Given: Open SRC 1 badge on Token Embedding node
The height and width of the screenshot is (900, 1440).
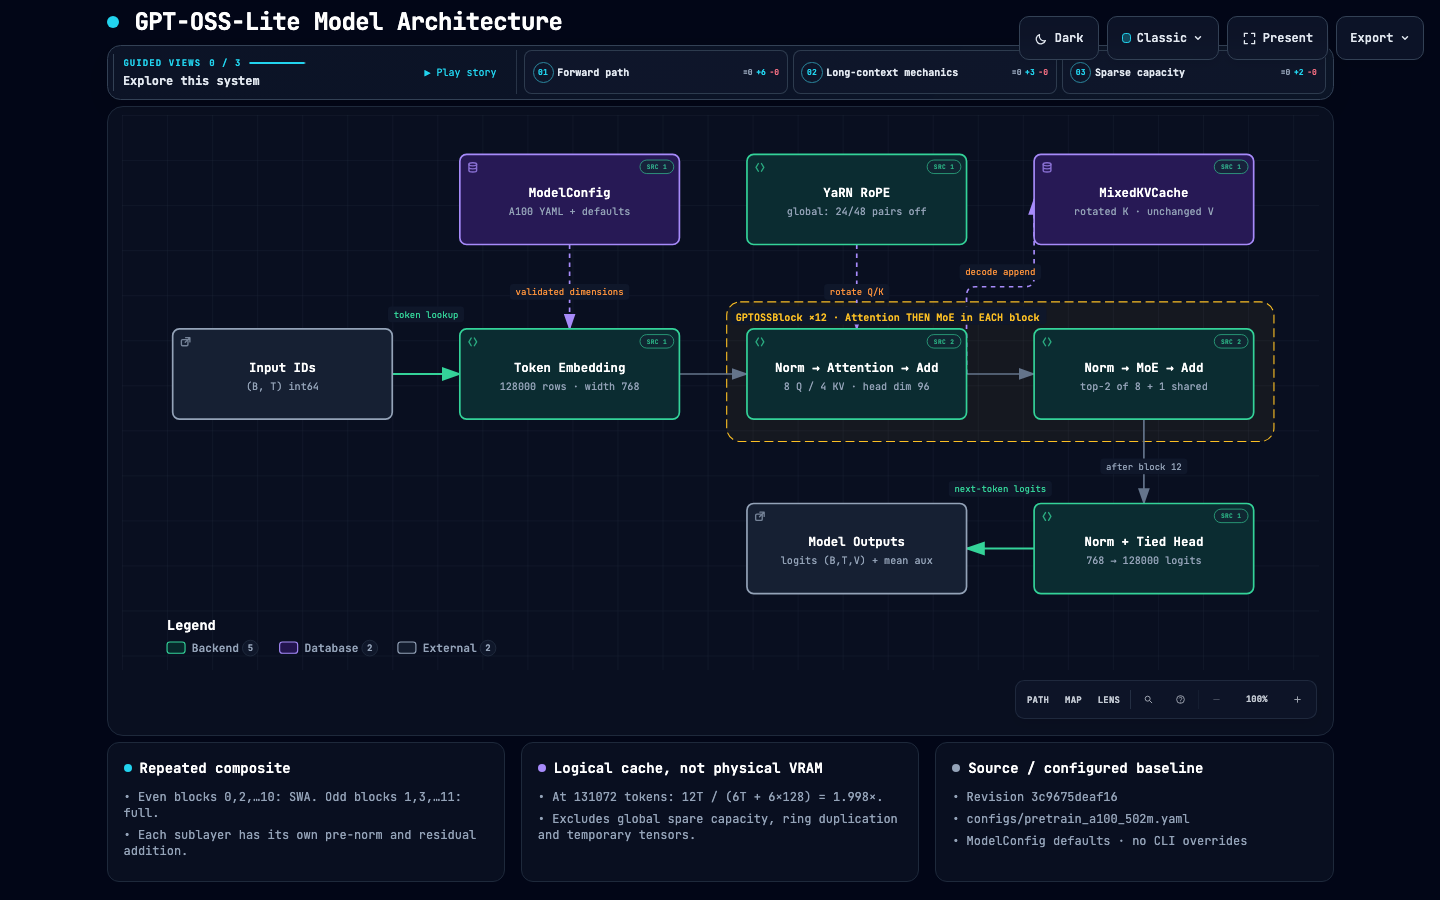Looking at the screenshot, I should click(x=657, y=342).
